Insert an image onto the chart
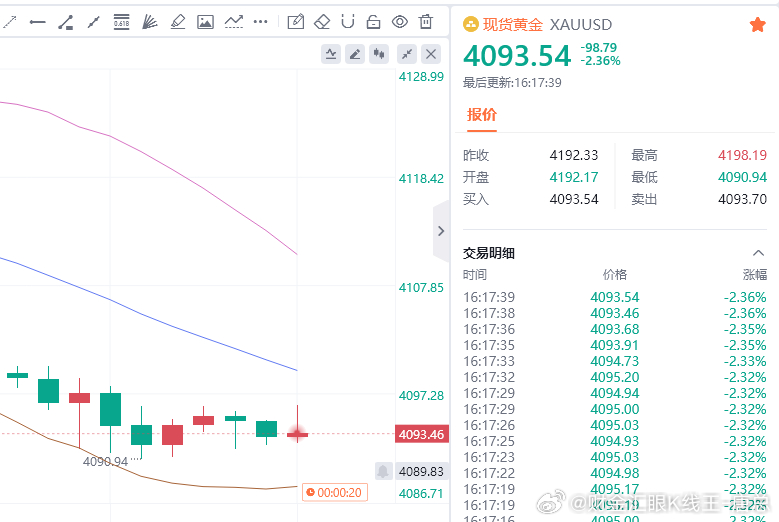The height and width of the screenshot is (522, 779). (205, 22)
